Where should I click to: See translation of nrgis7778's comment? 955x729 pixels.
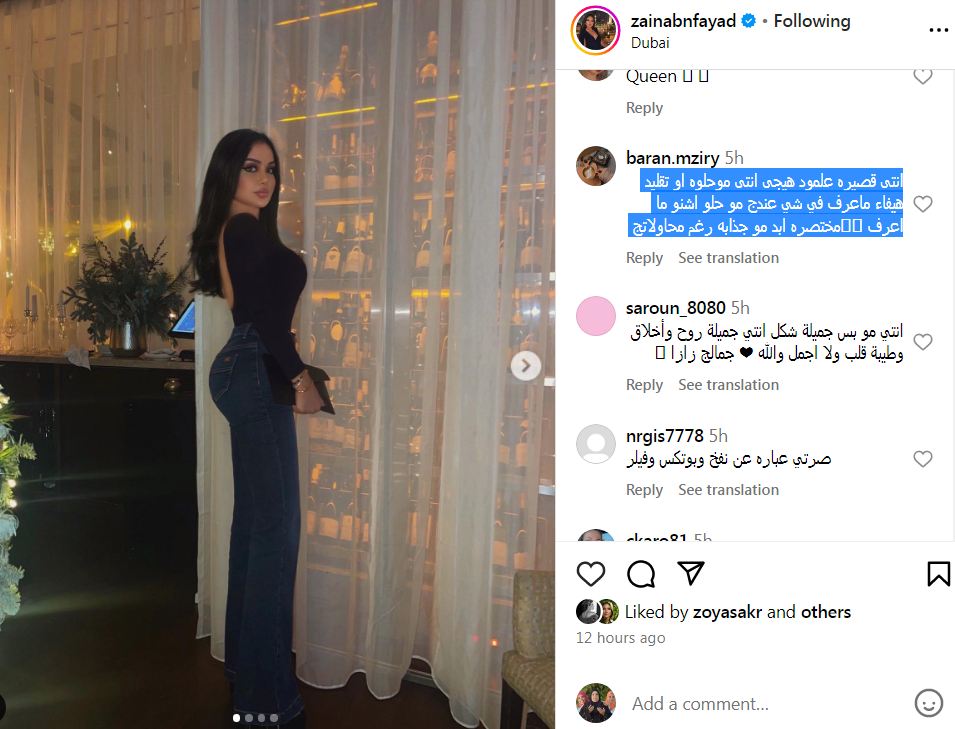pos(728,490)
